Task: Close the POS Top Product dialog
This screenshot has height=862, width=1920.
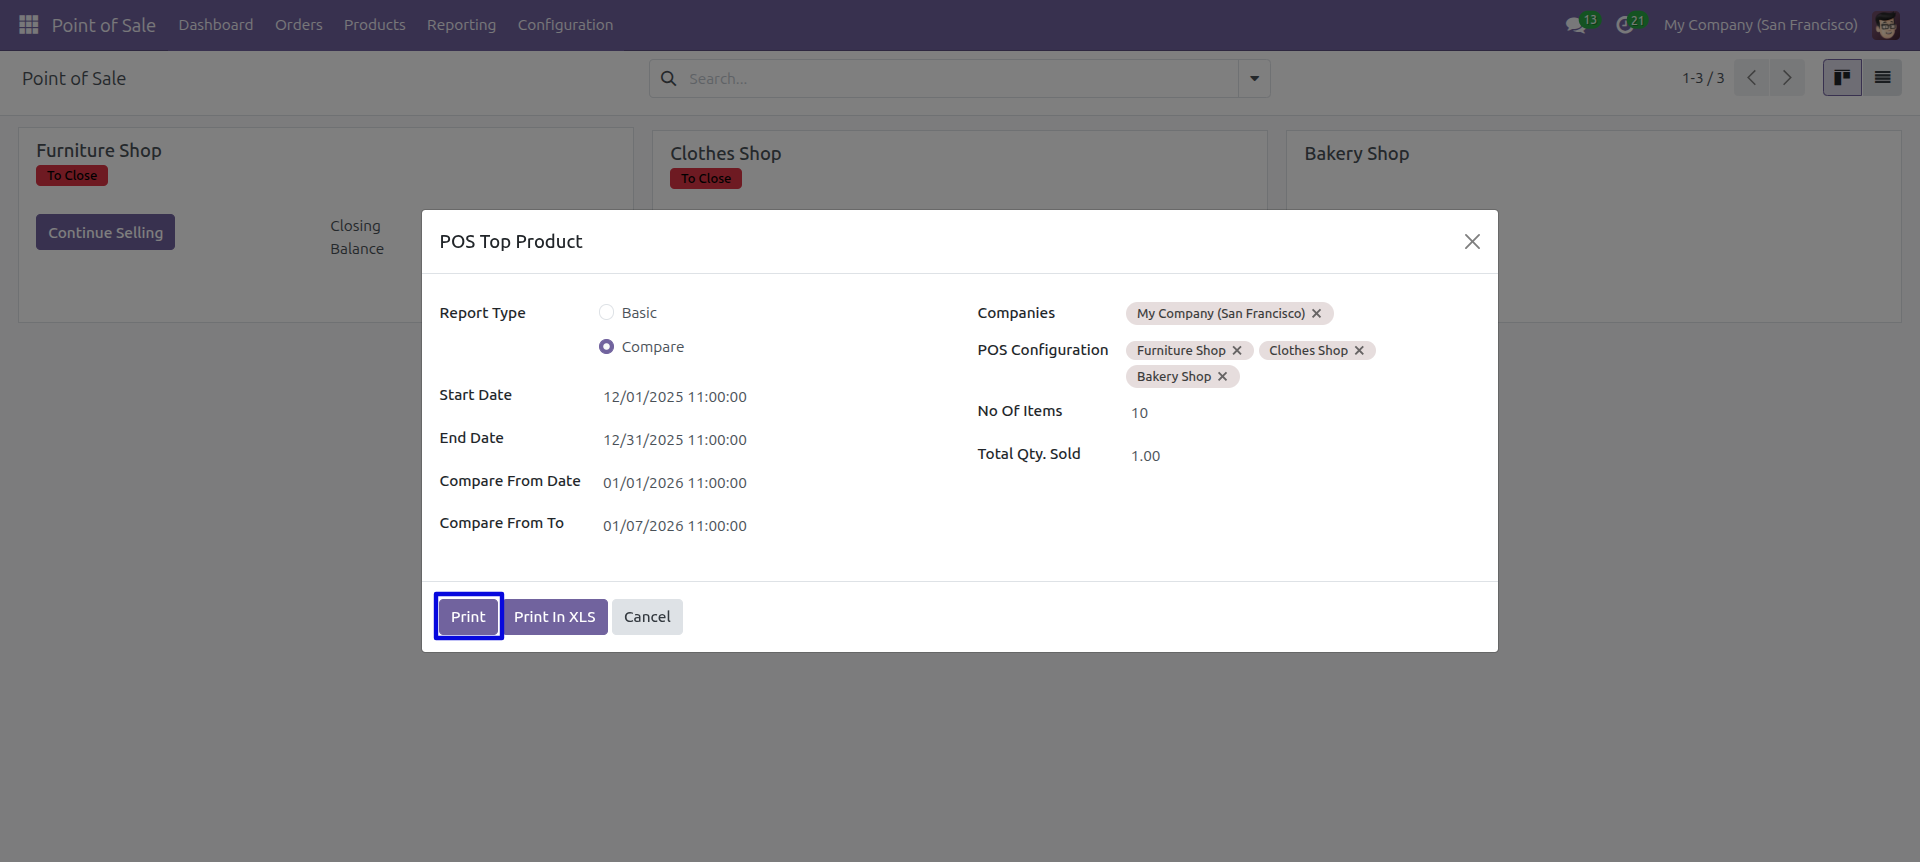Action: [1472, 242]
